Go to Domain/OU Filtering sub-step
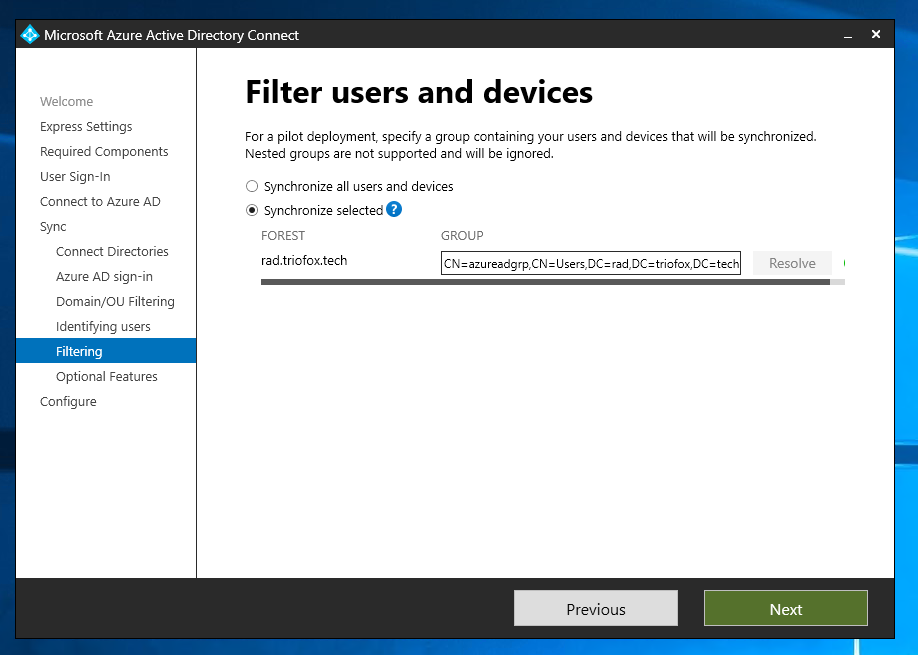918x655 pixels. [115, 301]
